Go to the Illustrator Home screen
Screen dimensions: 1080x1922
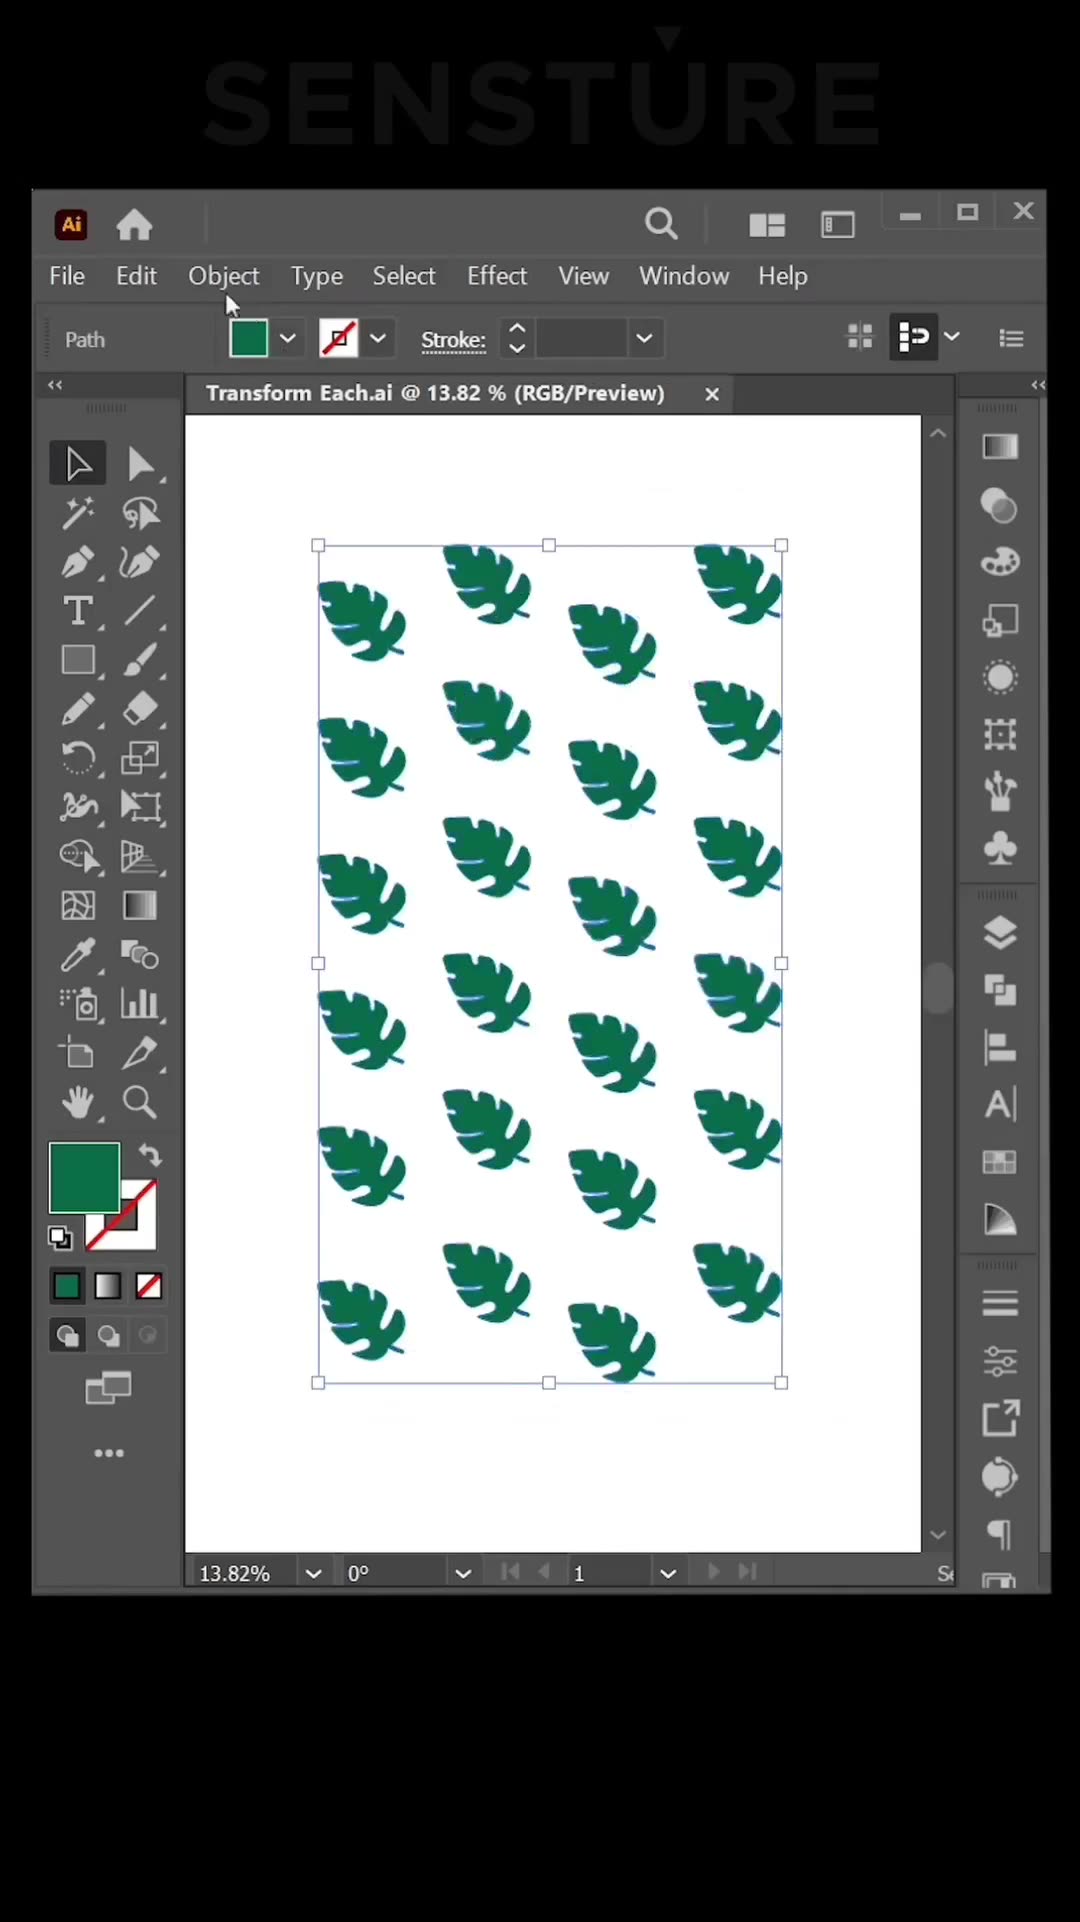tap(134, 225)
